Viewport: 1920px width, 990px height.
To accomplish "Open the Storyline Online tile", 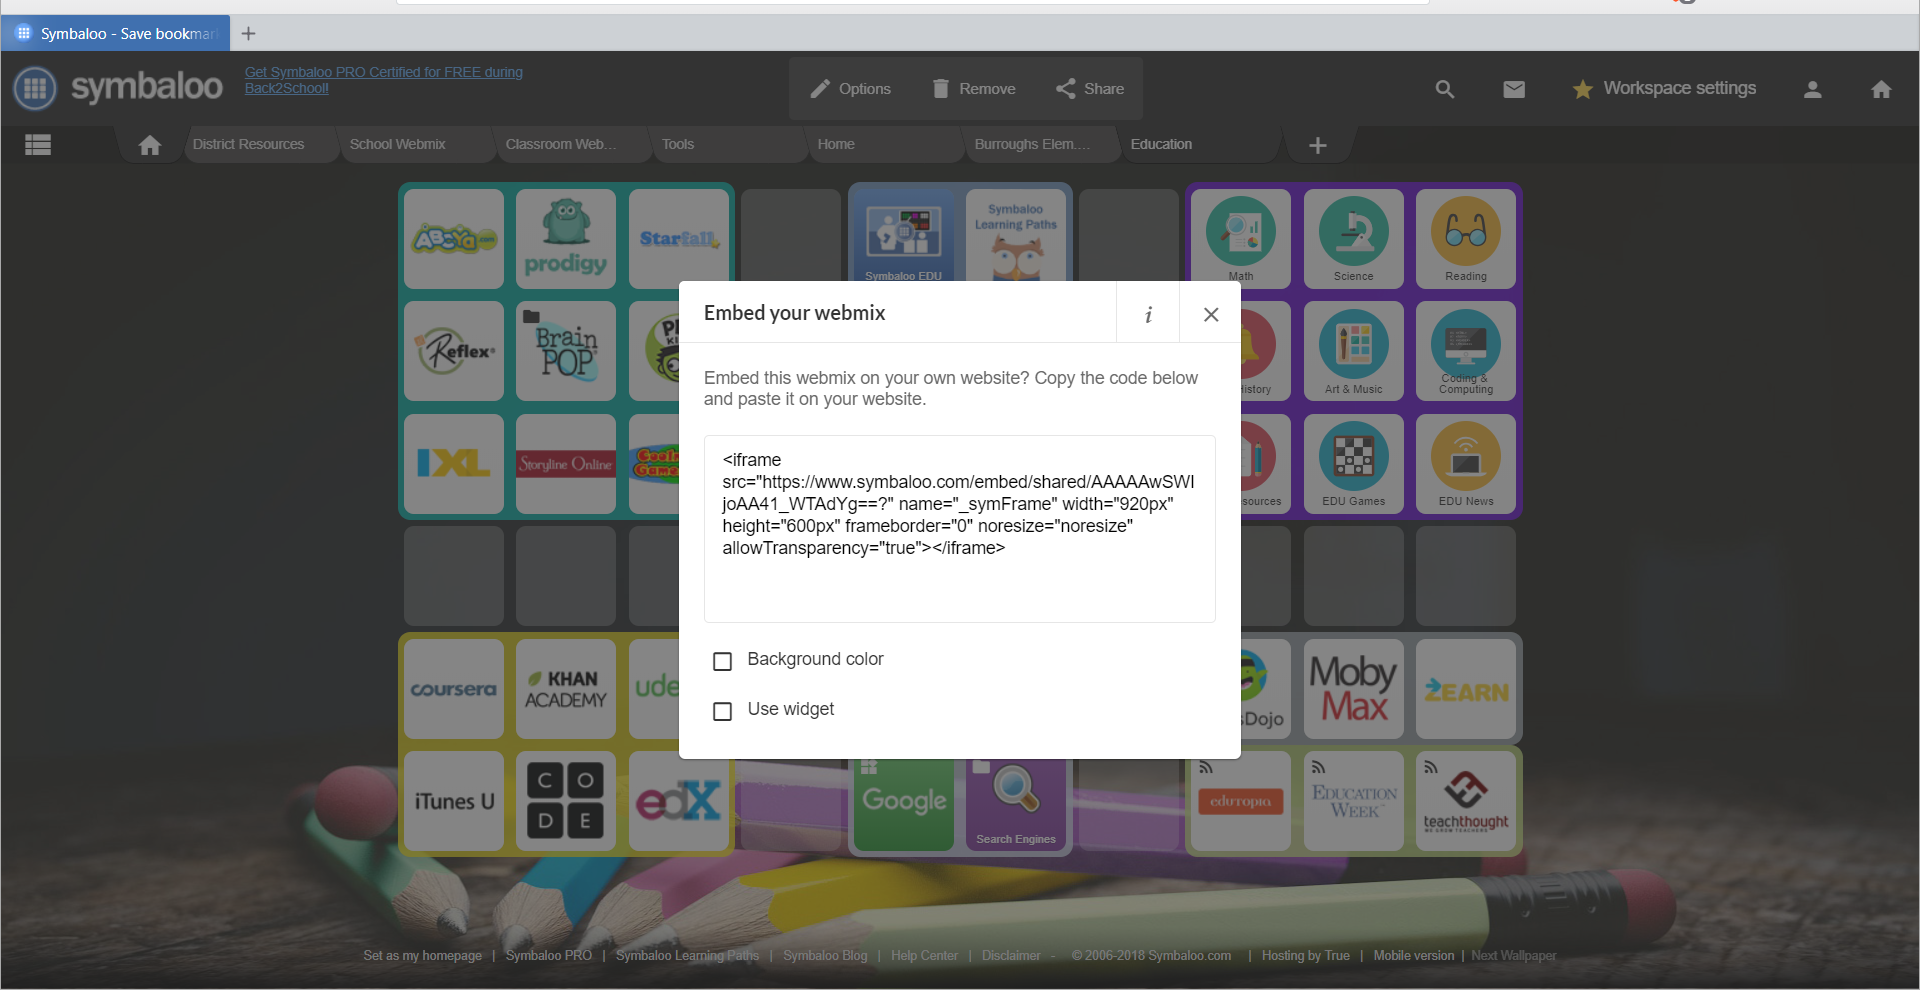I will [x=566, y=464].
